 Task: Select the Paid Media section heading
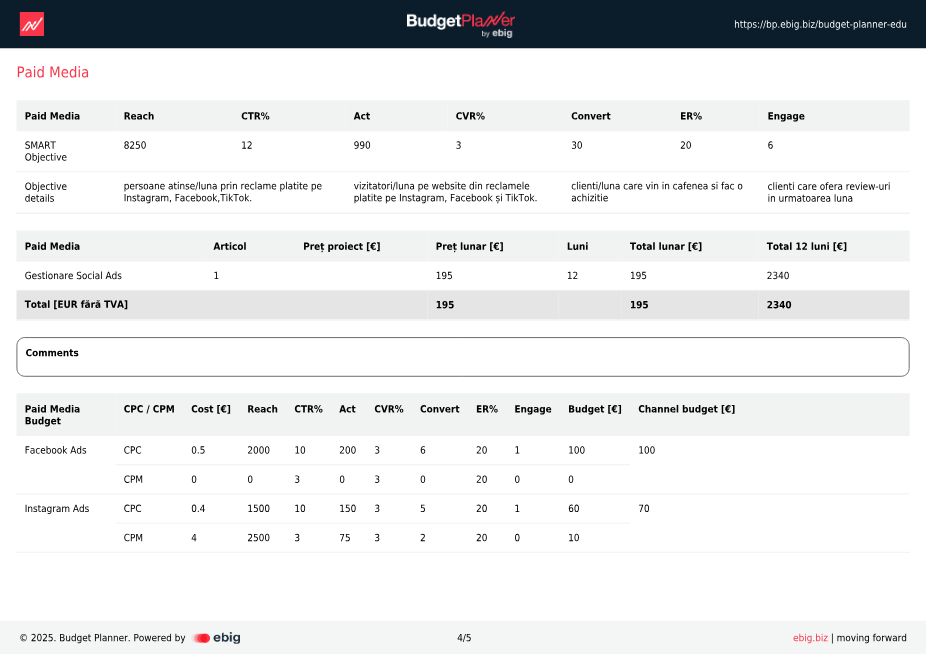point(53,72)
